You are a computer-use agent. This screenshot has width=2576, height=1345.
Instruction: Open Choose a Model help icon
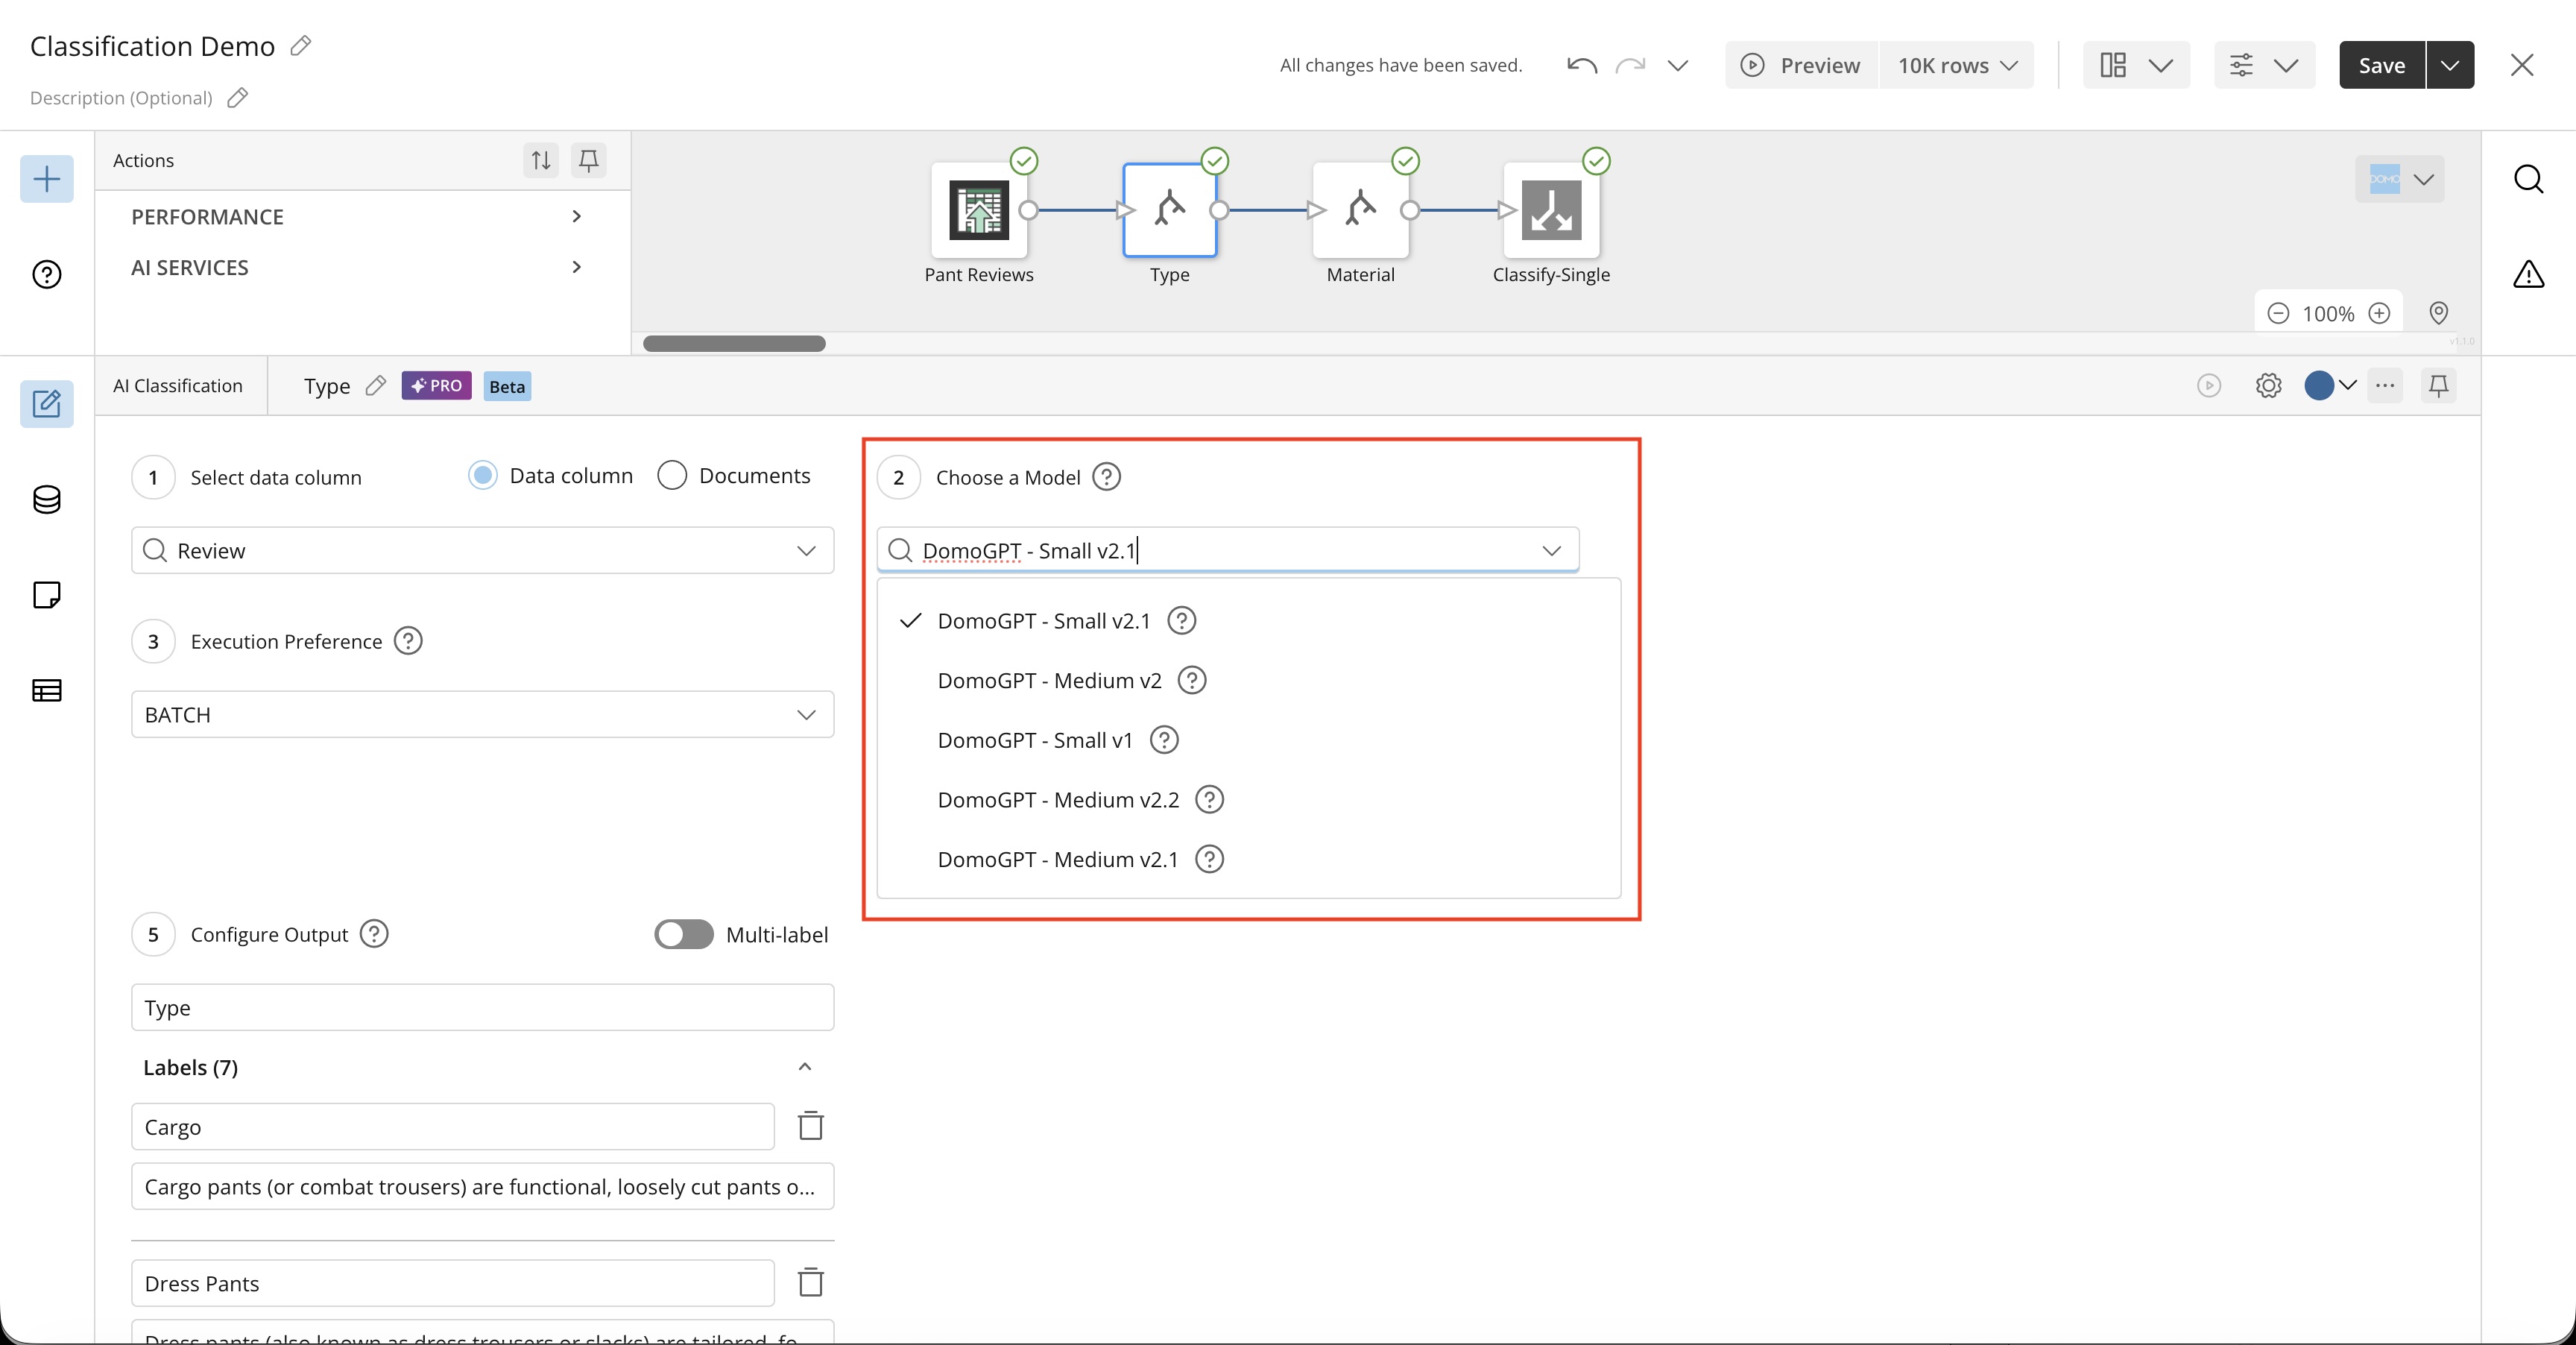pos(1106,476)
